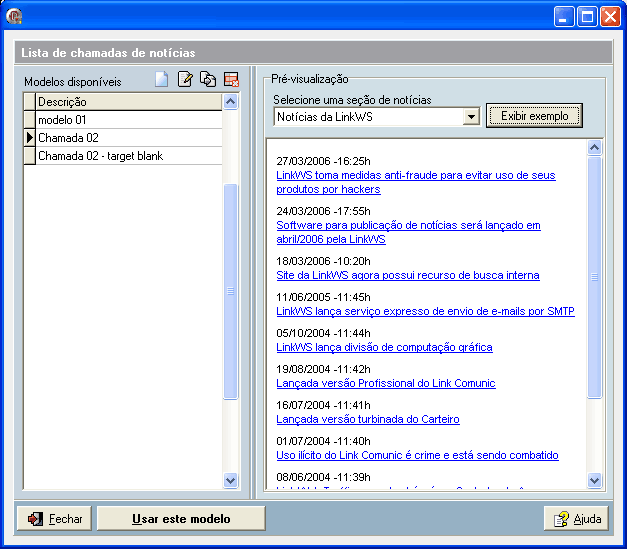Click the date text '27/03/2006 -16:25h'
627x549 pixels.
click(323, 161)
